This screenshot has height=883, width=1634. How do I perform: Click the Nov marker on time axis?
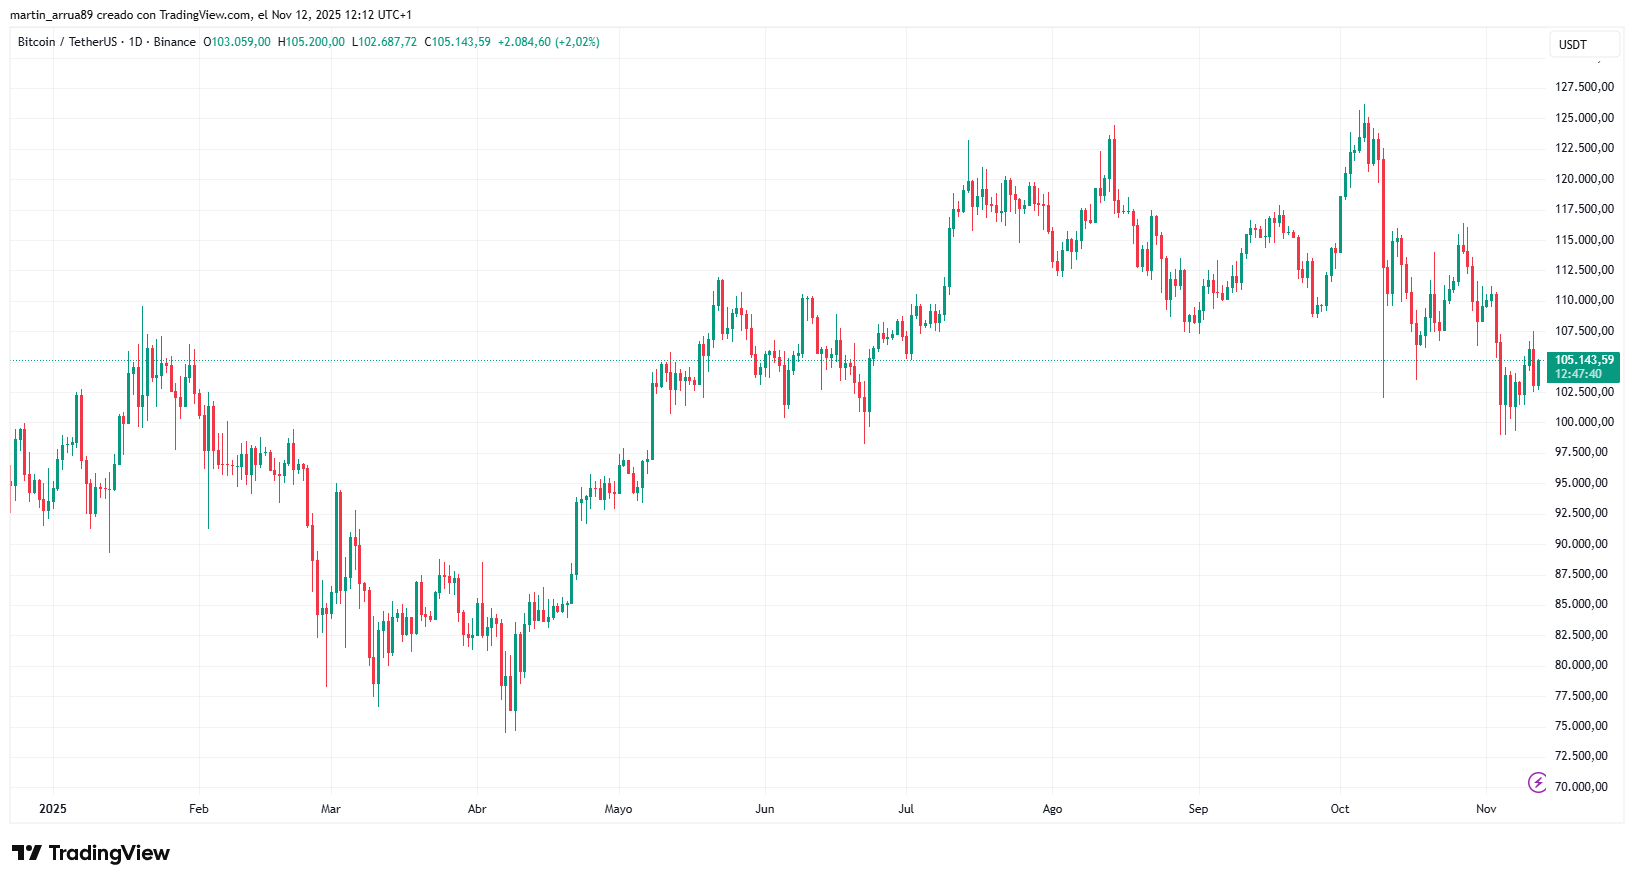1486,809
